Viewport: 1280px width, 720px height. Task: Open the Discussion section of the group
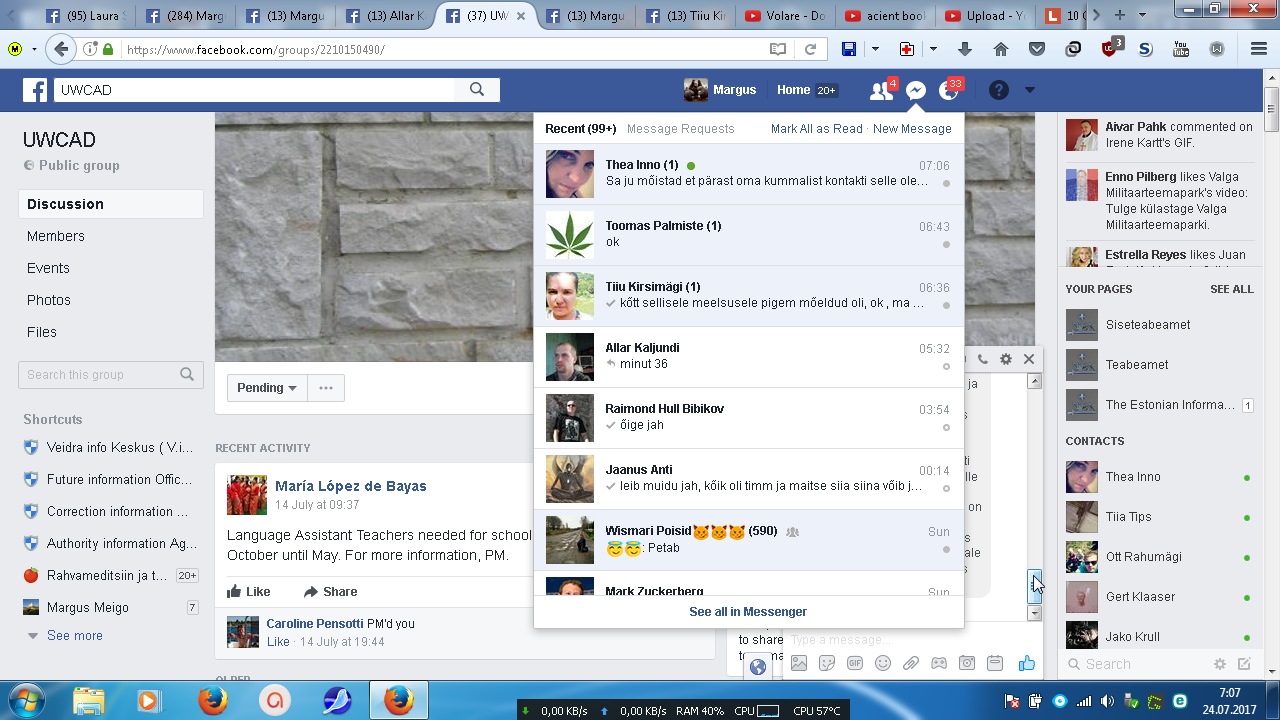pos(111,204)
